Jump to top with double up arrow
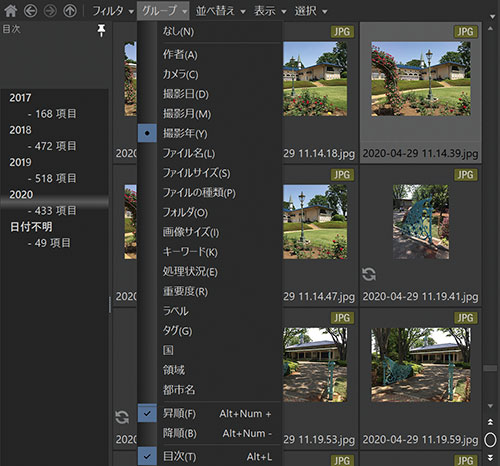 [x=490, y=422]
